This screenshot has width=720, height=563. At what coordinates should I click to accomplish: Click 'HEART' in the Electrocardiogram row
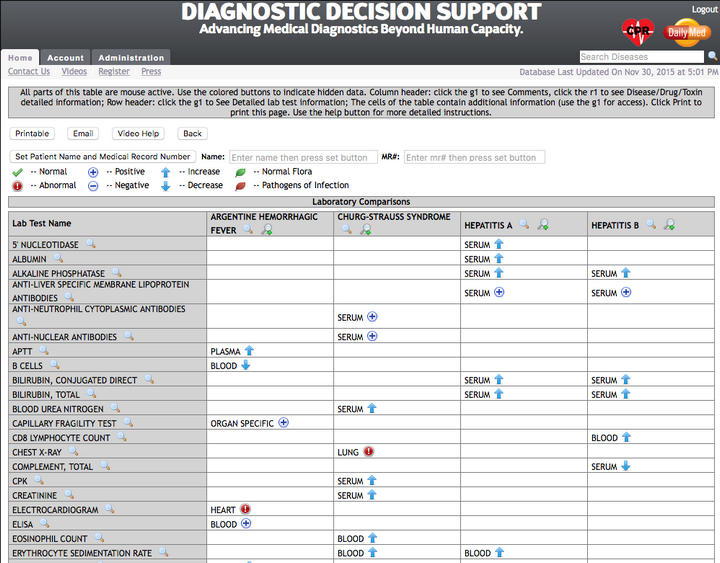tap(223, 510)
